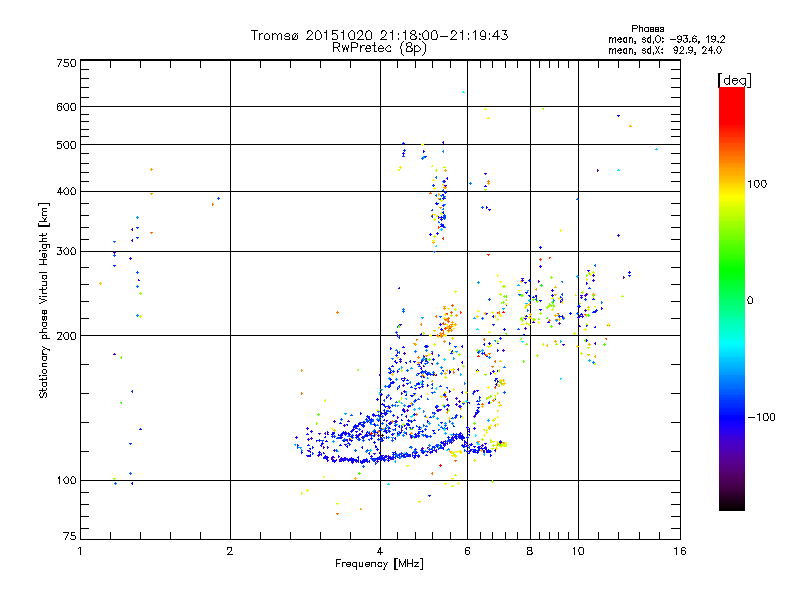This screenshot has width=800, height=600.
Task: Click the y-axis tick '500'
Action: tap(67, 145)
